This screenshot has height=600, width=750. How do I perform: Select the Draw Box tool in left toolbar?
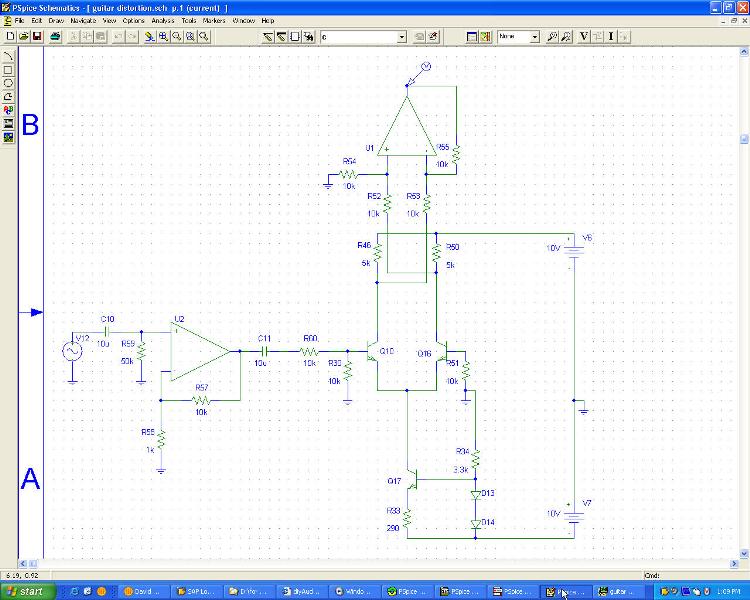click(x=8, y=70)
